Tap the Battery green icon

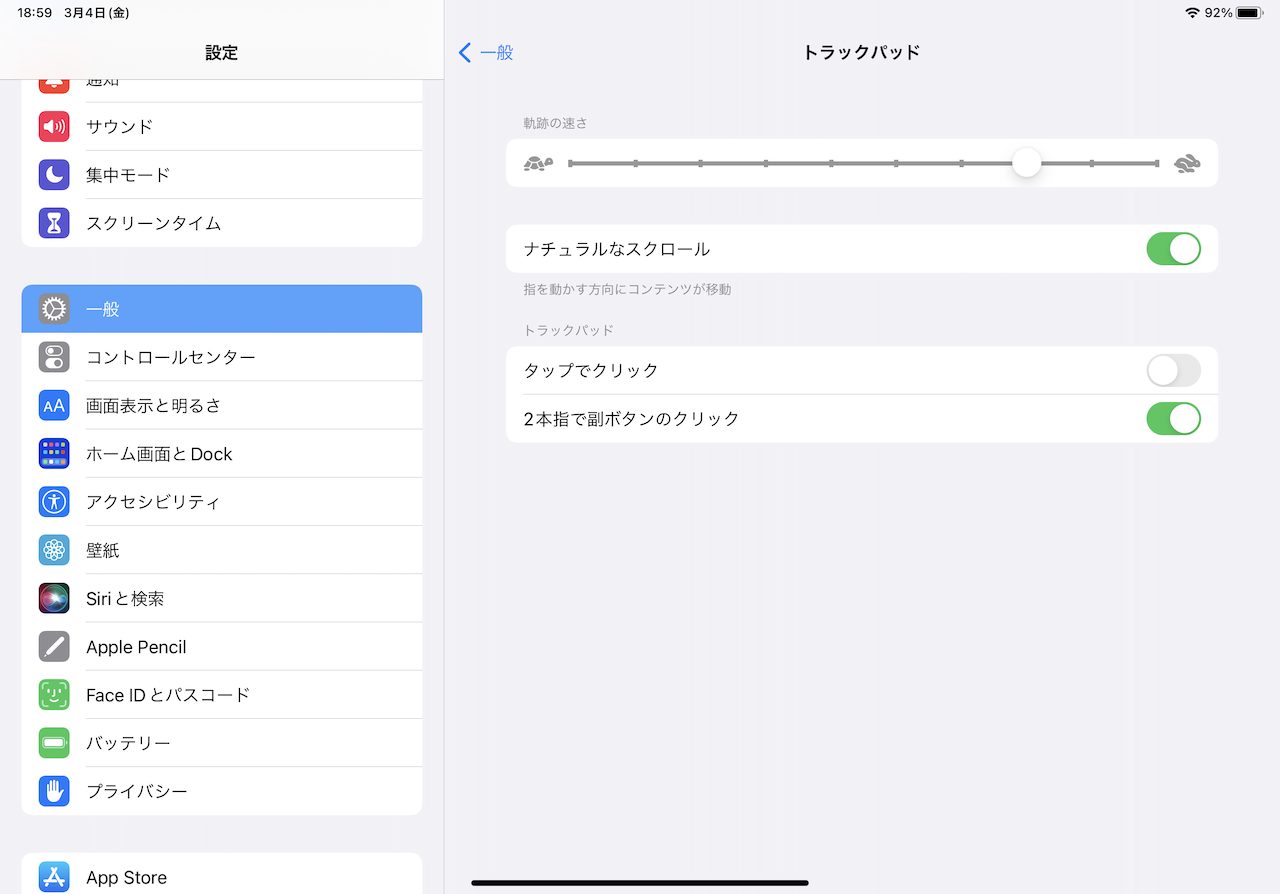tap(54, 743)
